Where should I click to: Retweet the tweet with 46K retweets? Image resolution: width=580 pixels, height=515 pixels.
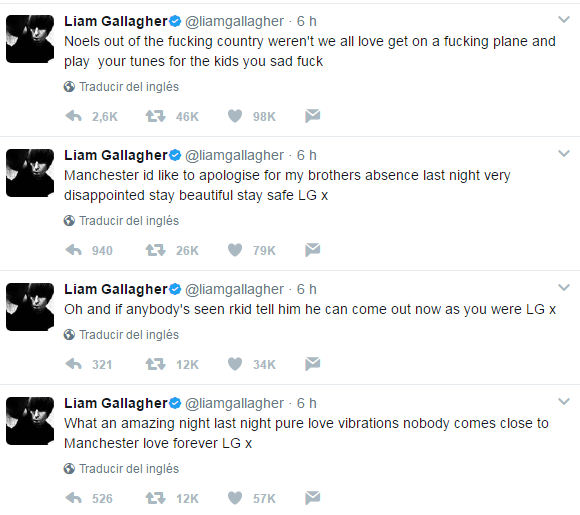pyautogui.click(x=155, y=116)
